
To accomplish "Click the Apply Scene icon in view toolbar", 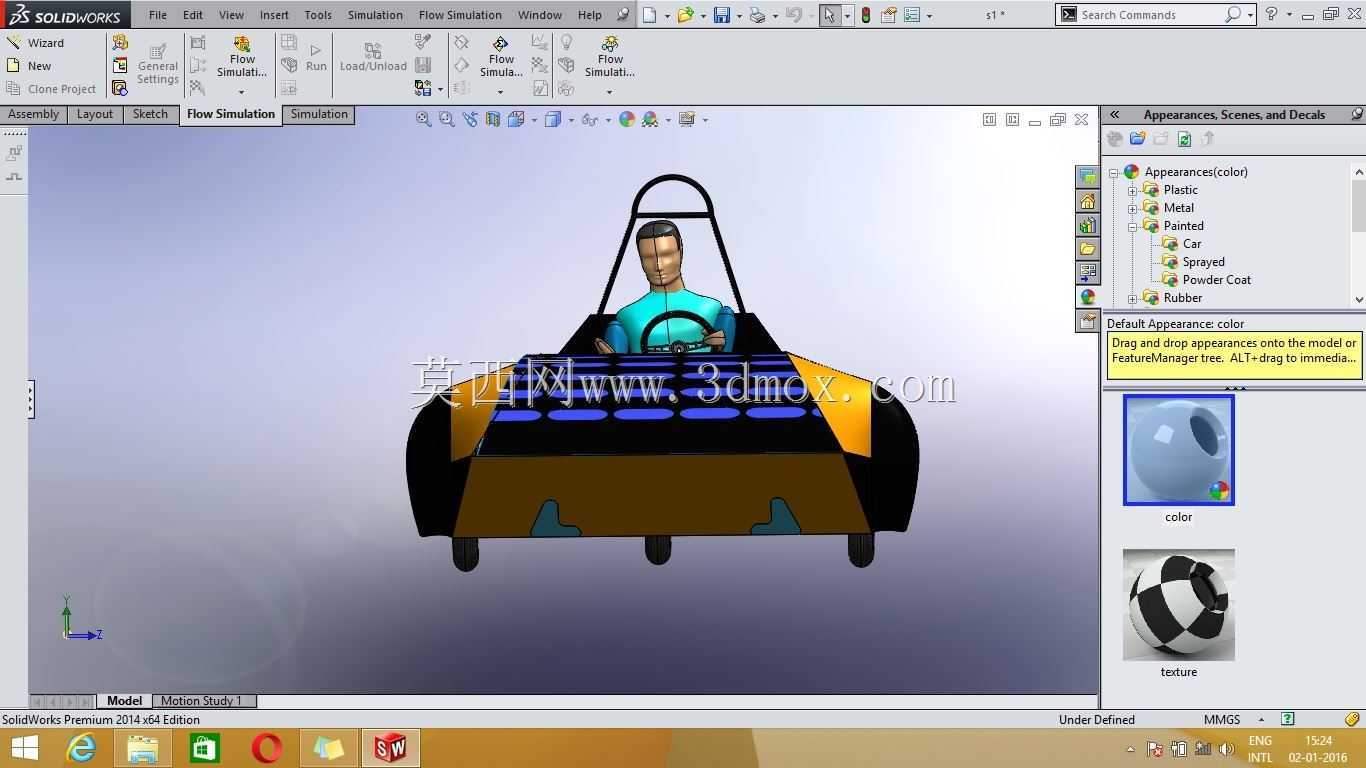I will click(x=650, y=119).
